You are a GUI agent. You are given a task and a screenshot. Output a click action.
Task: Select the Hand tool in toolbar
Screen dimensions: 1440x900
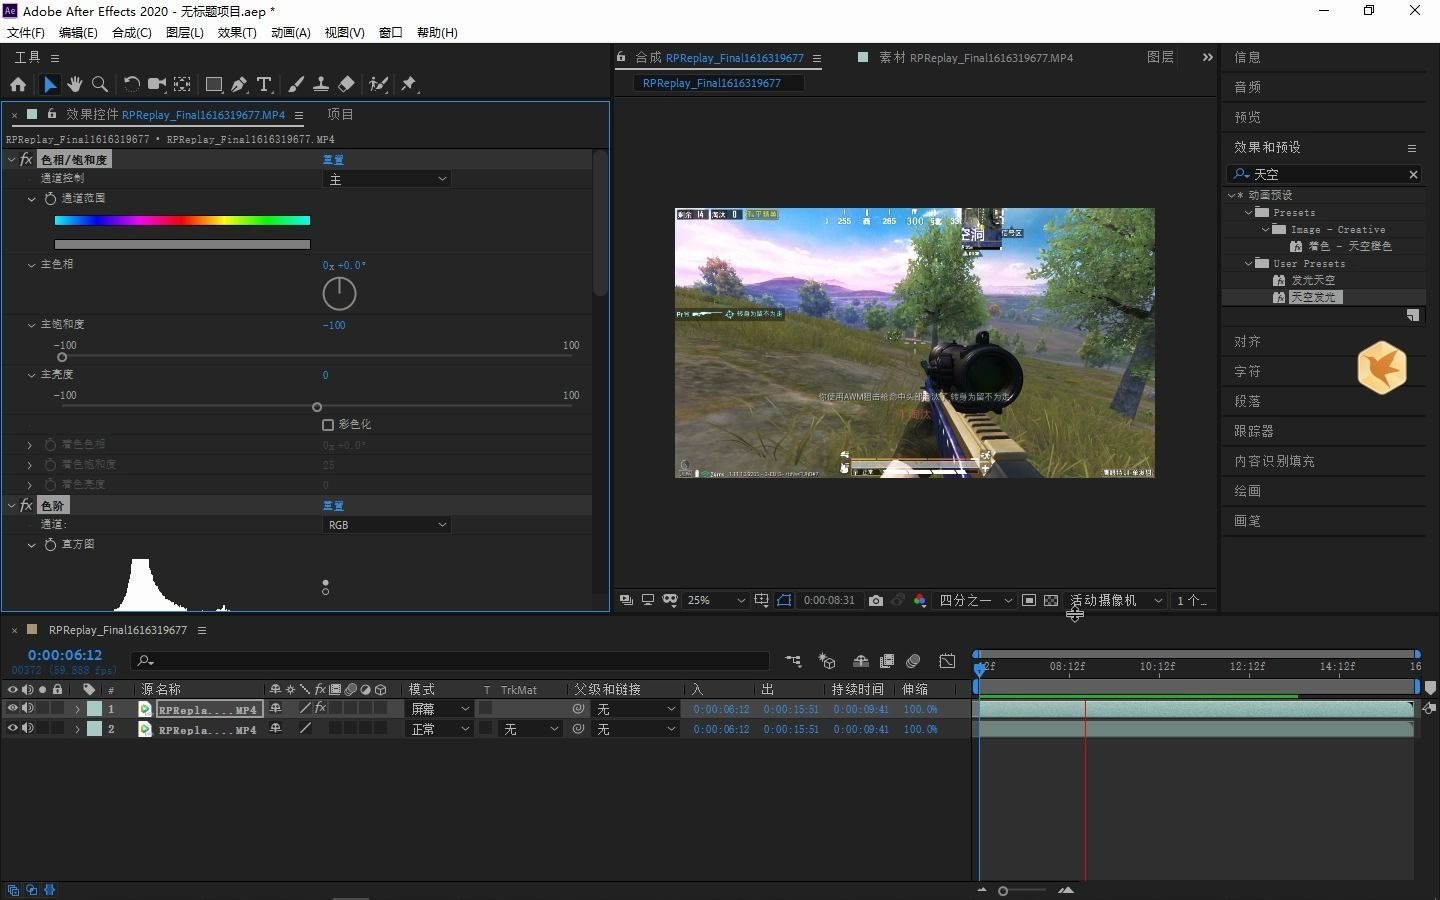75,85
